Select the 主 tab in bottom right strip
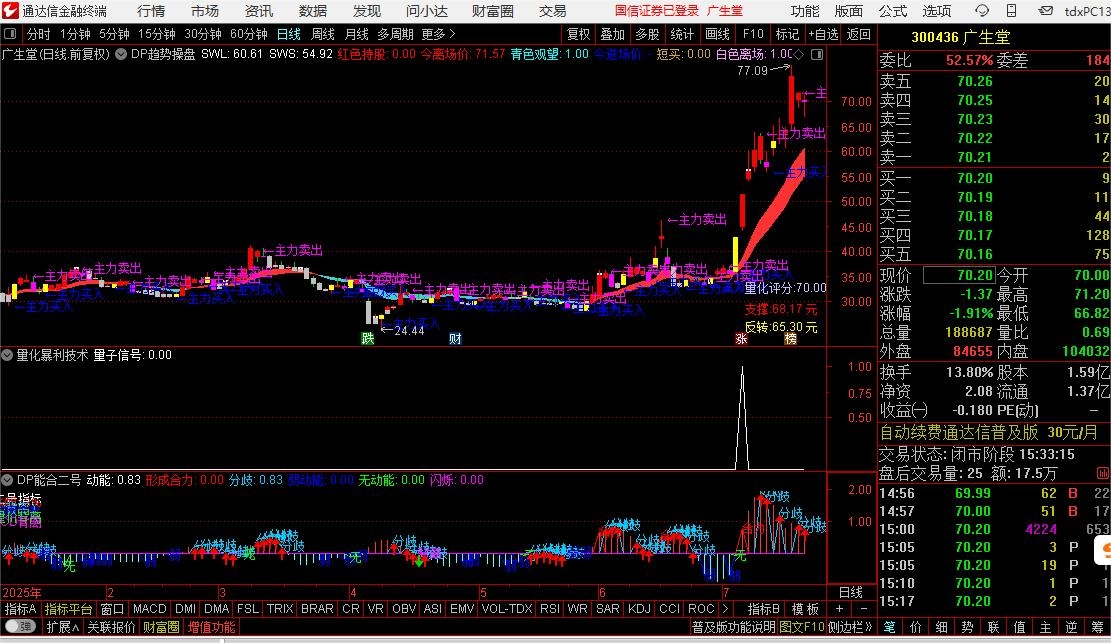The image size is (1111, 643). coord(1045,627)
